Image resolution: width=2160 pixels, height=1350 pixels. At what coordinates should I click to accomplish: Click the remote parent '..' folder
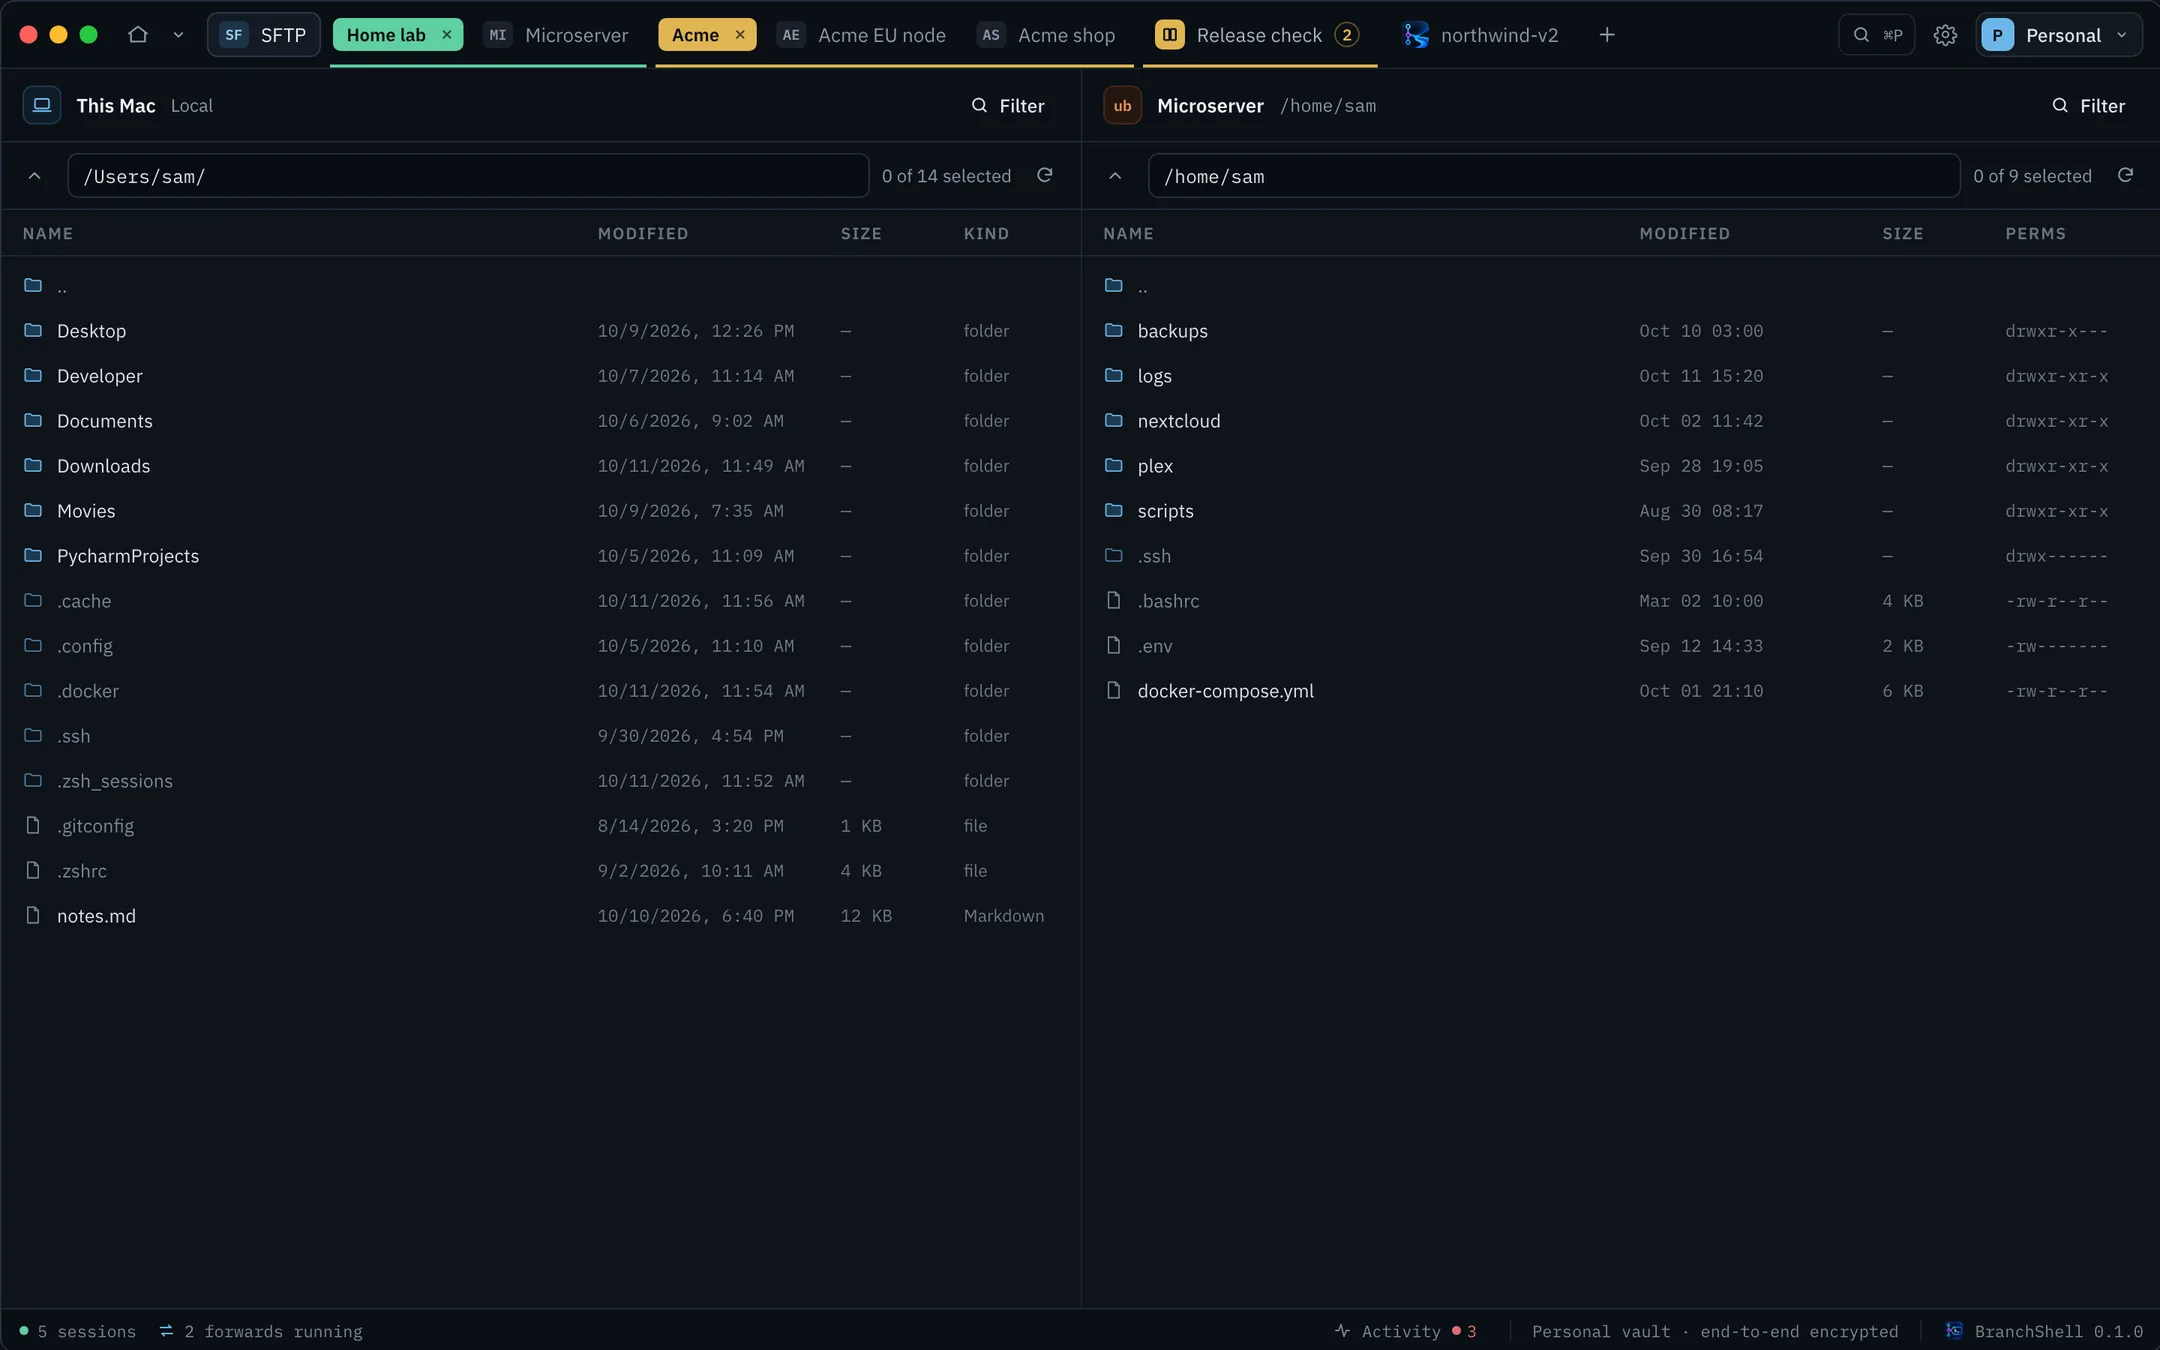1620,286
